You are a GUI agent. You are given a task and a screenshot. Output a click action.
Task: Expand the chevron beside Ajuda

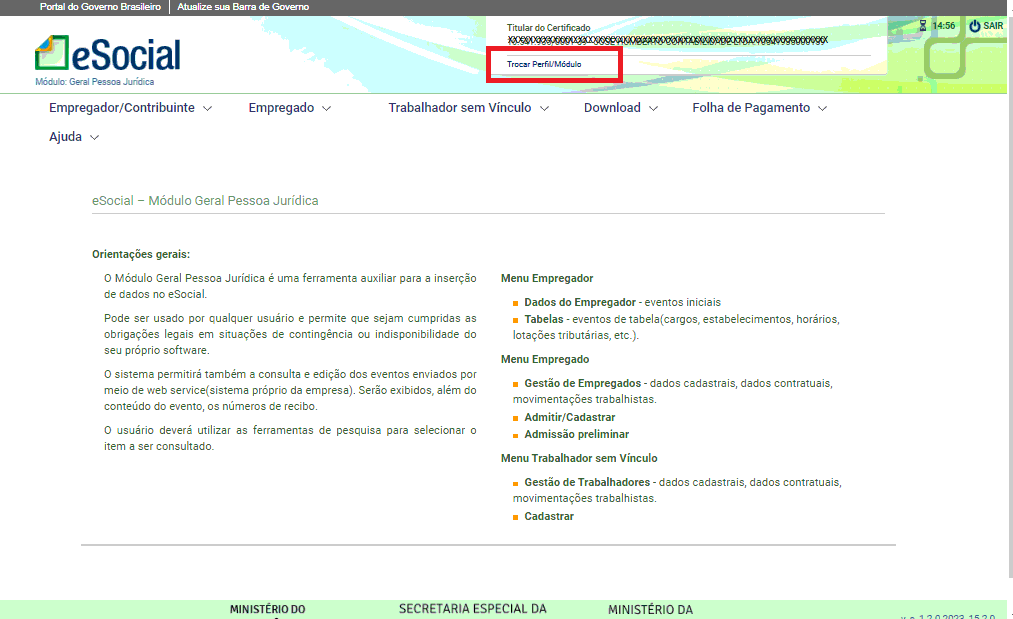94,138
